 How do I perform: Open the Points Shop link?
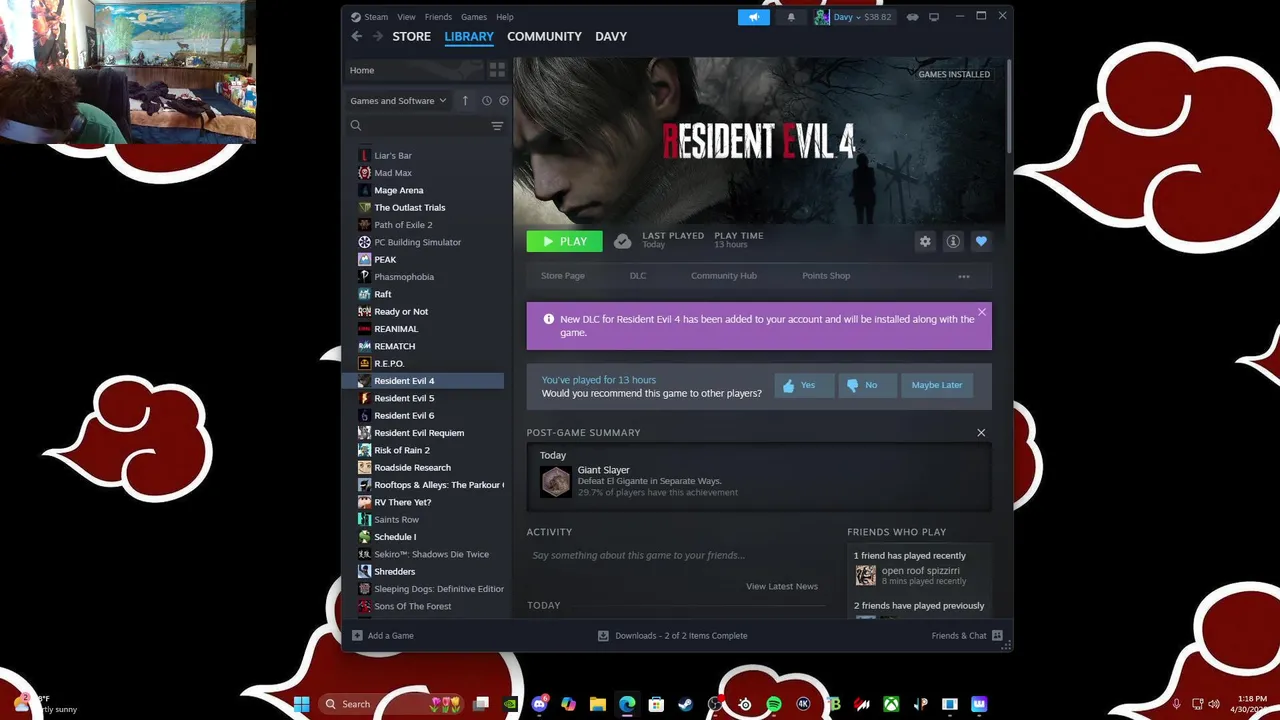(826, 276)
